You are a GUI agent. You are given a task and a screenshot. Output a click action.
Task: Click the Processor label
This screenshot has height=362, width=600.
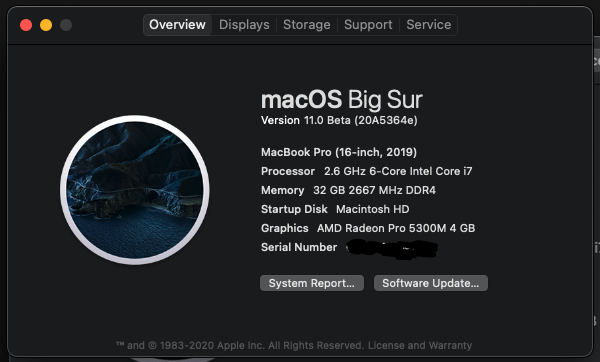(x=288, y=171)
